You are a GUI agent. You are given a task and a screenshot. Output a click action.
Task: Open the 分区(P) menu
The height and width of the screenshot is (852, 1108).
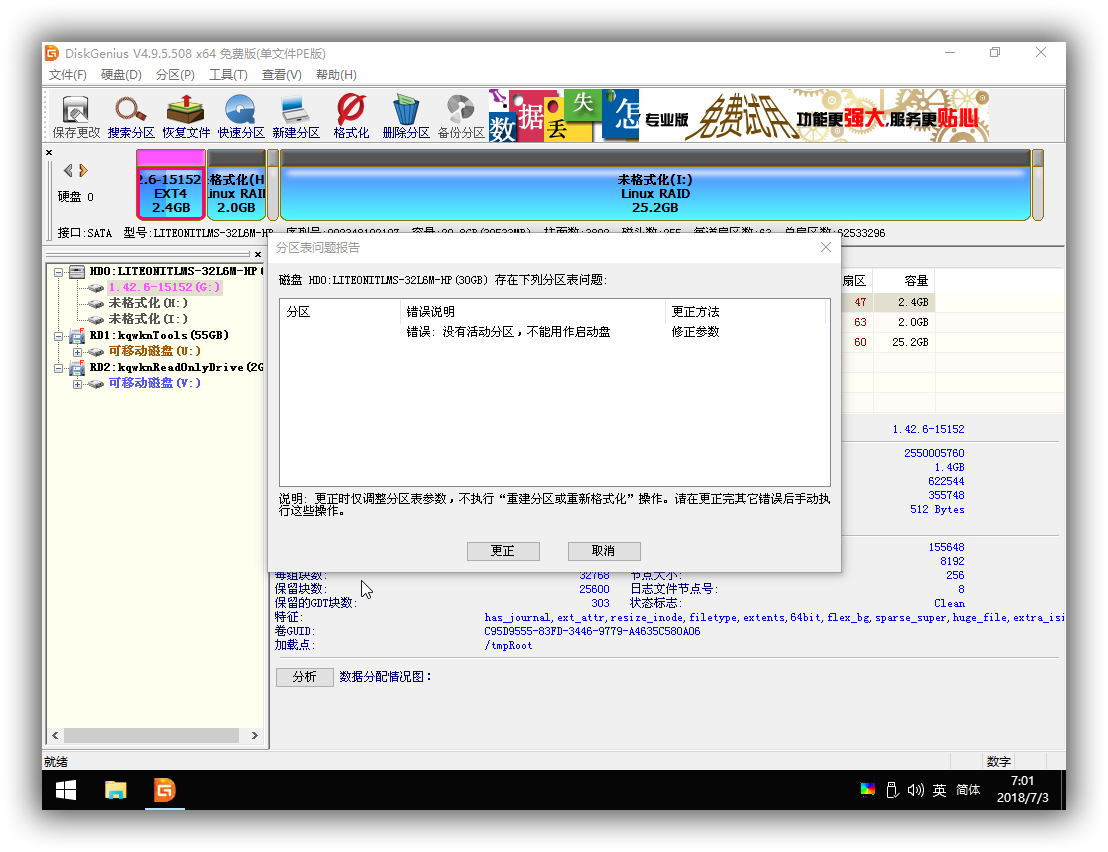point(175,75)
